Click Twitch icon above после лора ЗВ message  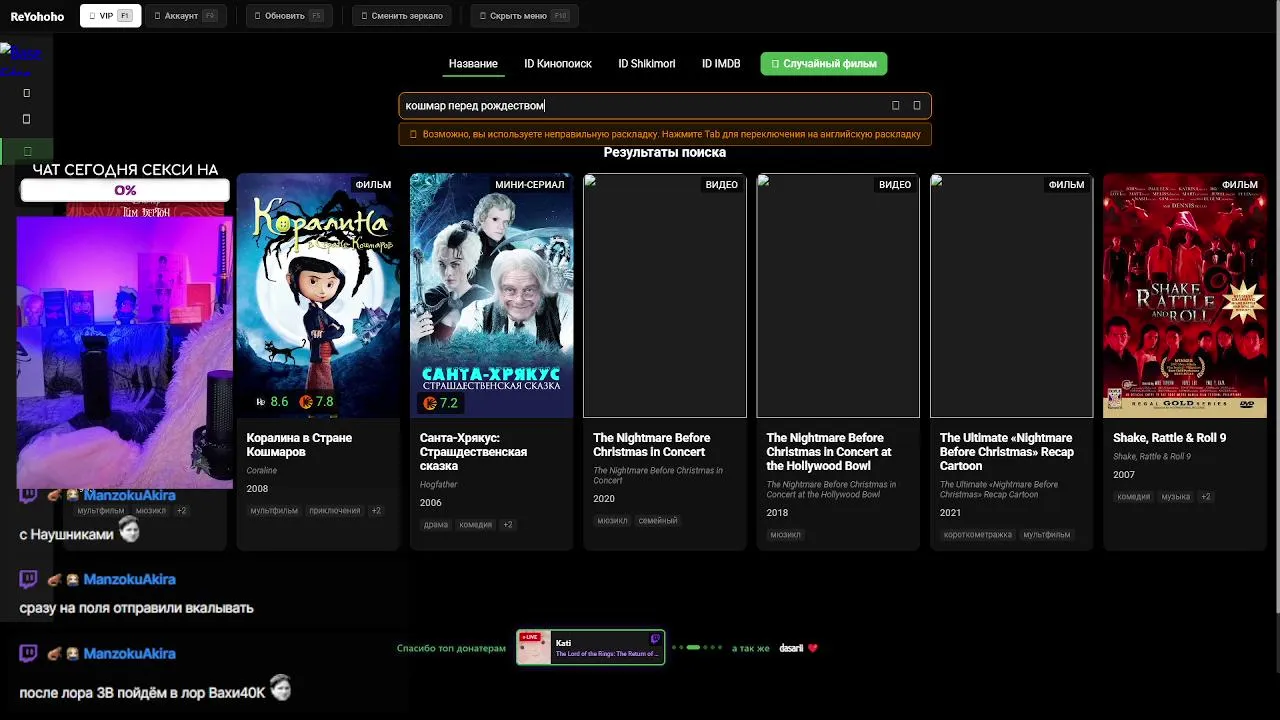(x=28, y=653)
